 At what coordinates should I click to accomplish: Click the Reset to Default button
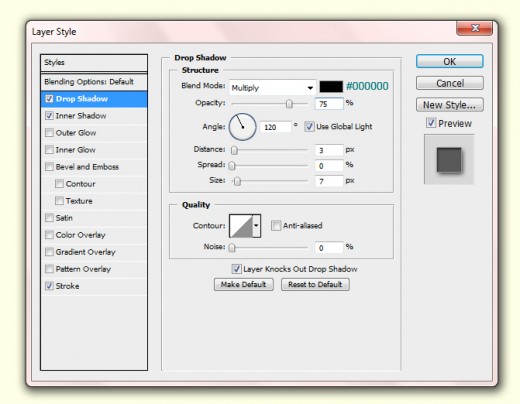pyautogui.click(x=315, y=284)
